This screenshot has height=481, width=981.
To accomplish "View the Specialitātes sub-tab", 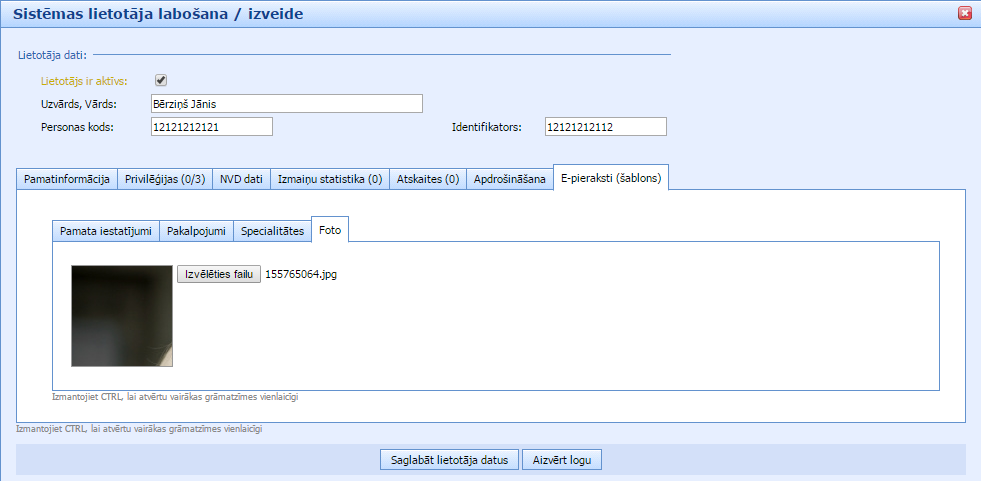I will (272, 231).
